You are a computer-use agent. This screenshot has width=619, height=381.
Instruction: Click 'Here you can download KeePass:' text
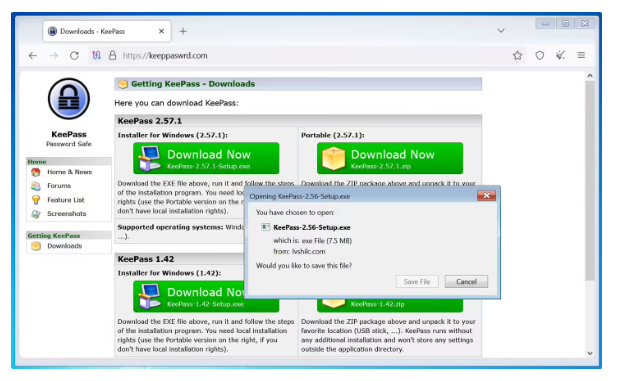tap(176, 103)
